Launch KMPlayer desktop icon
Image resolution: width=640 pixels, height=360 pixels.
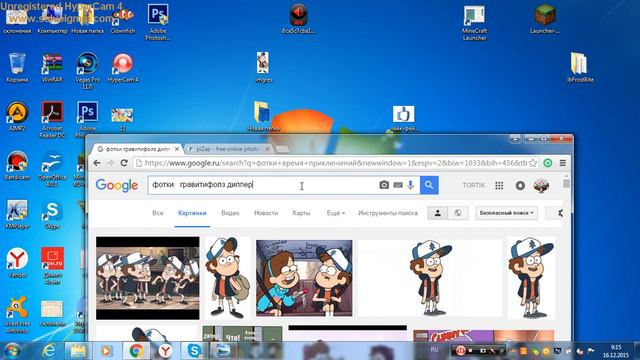(17, 214)
